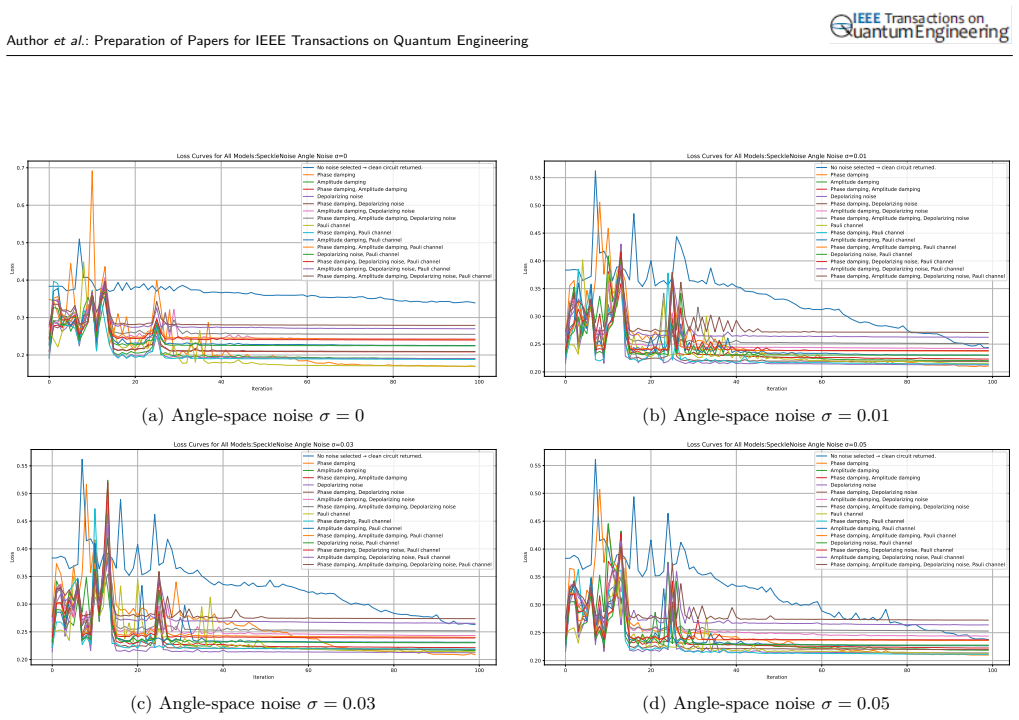1019x720 pixels.
Task: Click the 'Iteration' x-axis label of plot (b)
Action: [777, 389]
